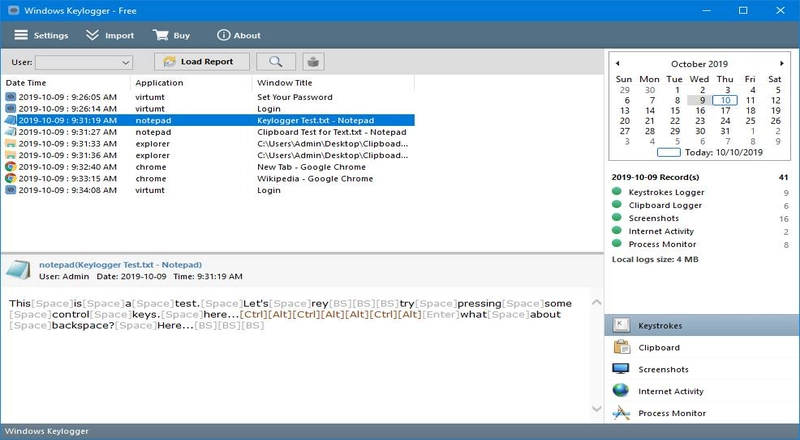
Task: Select 'Clipboard Test for Text.txt - Notepad' row
Action: pyautogui.click(x=208, y=132)
